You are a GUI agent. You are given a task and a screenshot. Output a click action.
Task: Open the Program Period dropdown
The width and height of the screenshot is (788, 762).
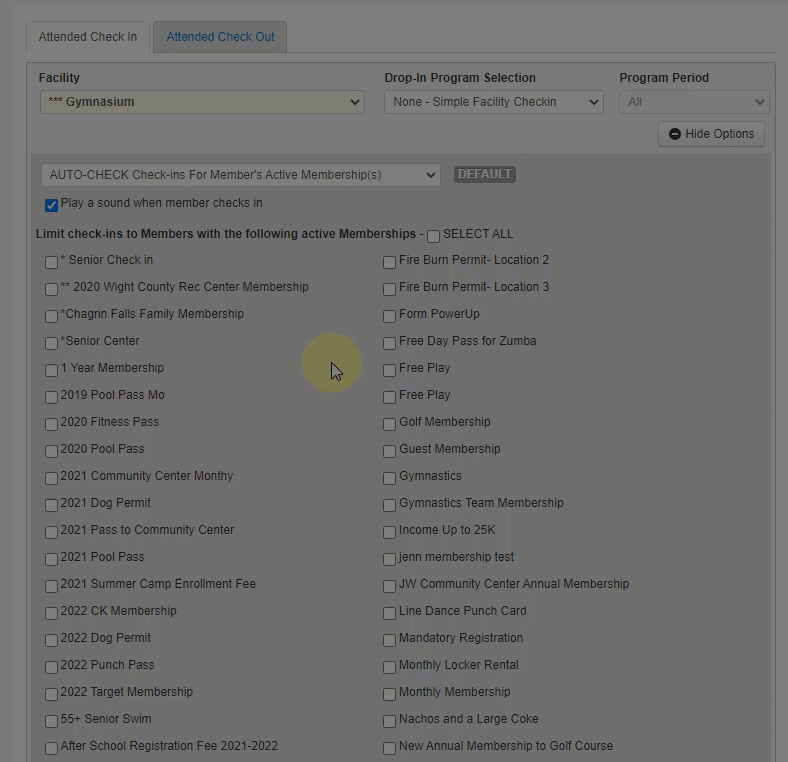pos(693,102)
